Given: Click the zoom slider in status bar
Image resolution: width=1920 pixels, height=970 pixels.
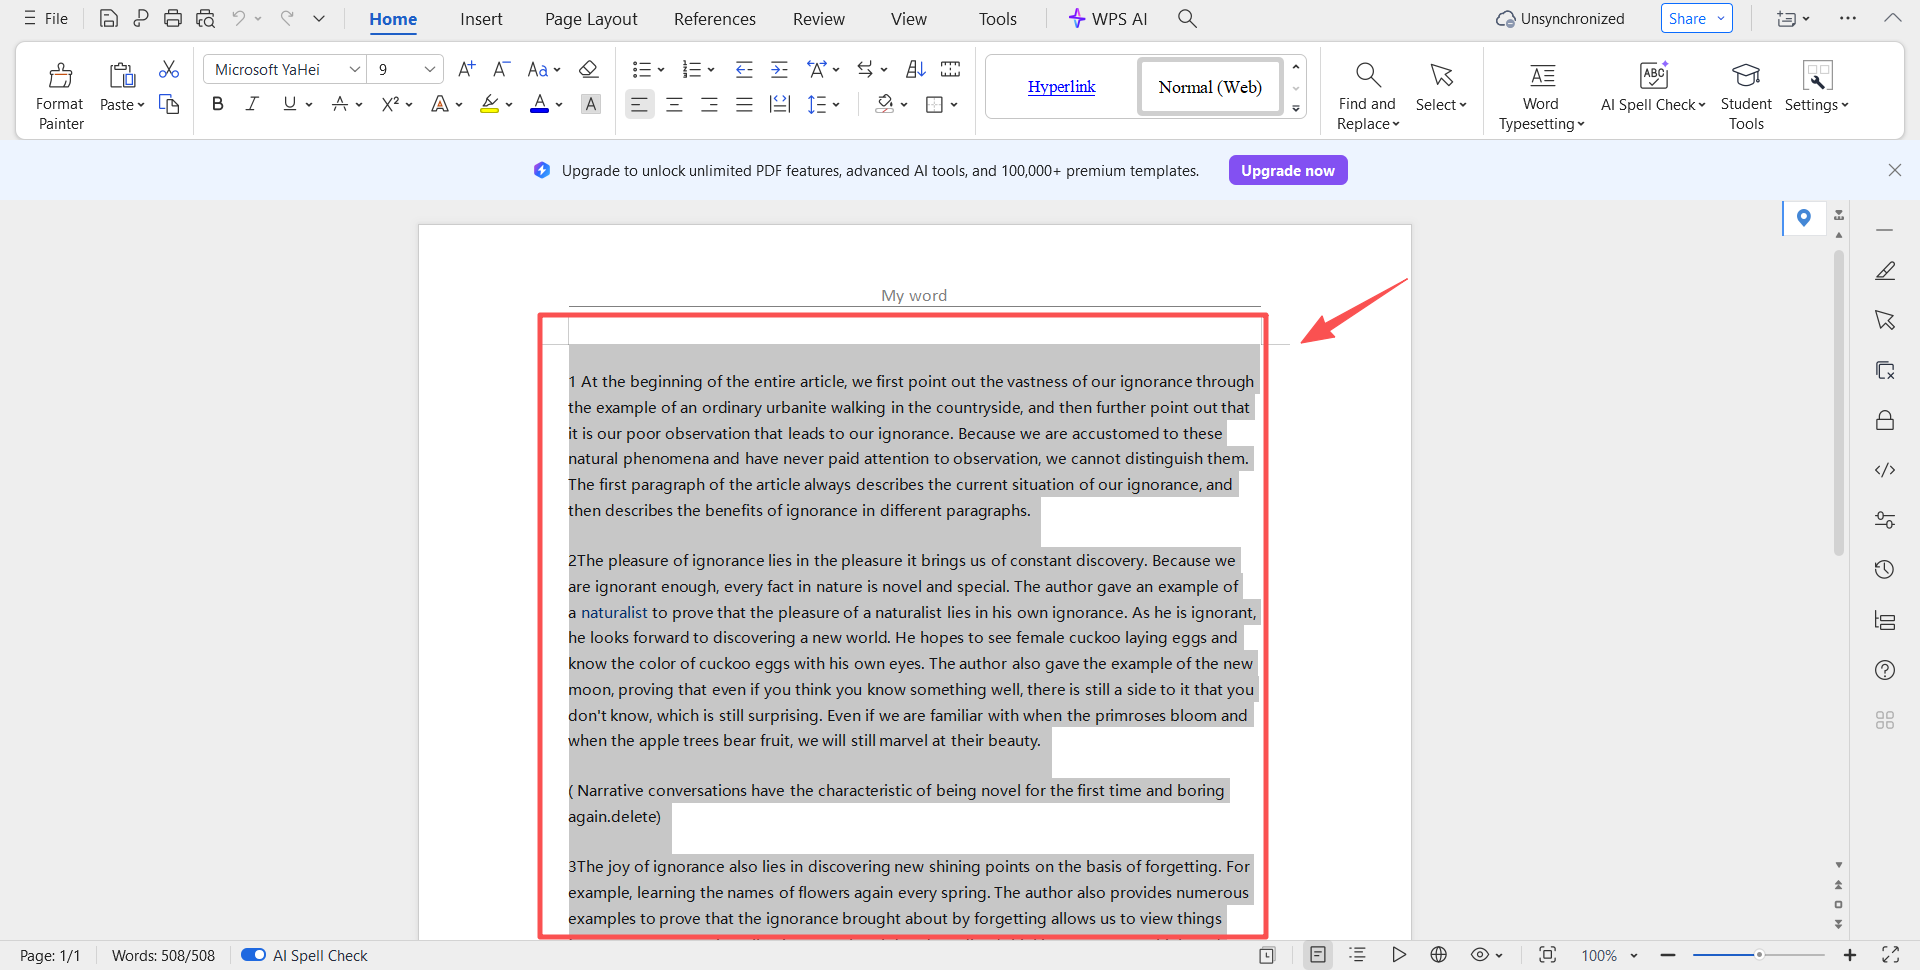Looking at the screenshot, I should click(1758, 955).
